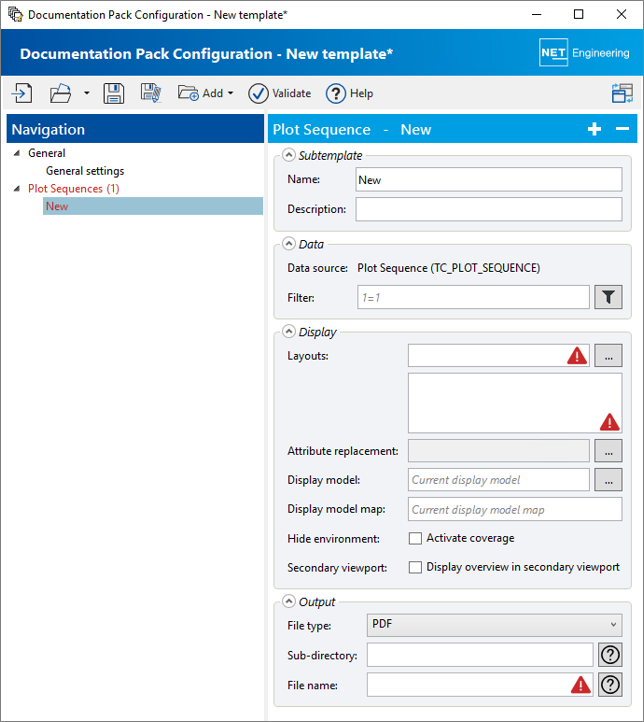Open the dropdown arrow next to open folder
The width and height of the screenshot is (644, 722).
coord(87,93)
